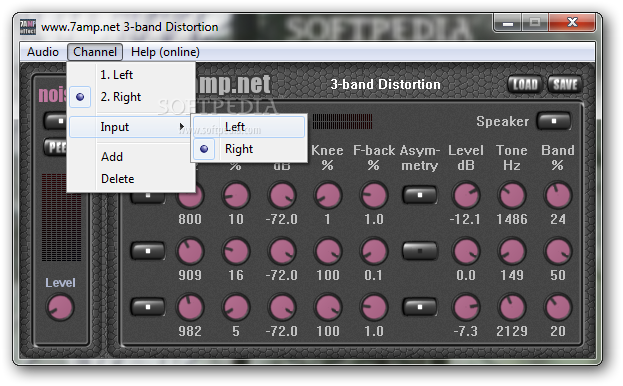Viewport: 623px width, 386px height.
Task: Click the noise Level knob on left panel
Action: click(60, 307)
